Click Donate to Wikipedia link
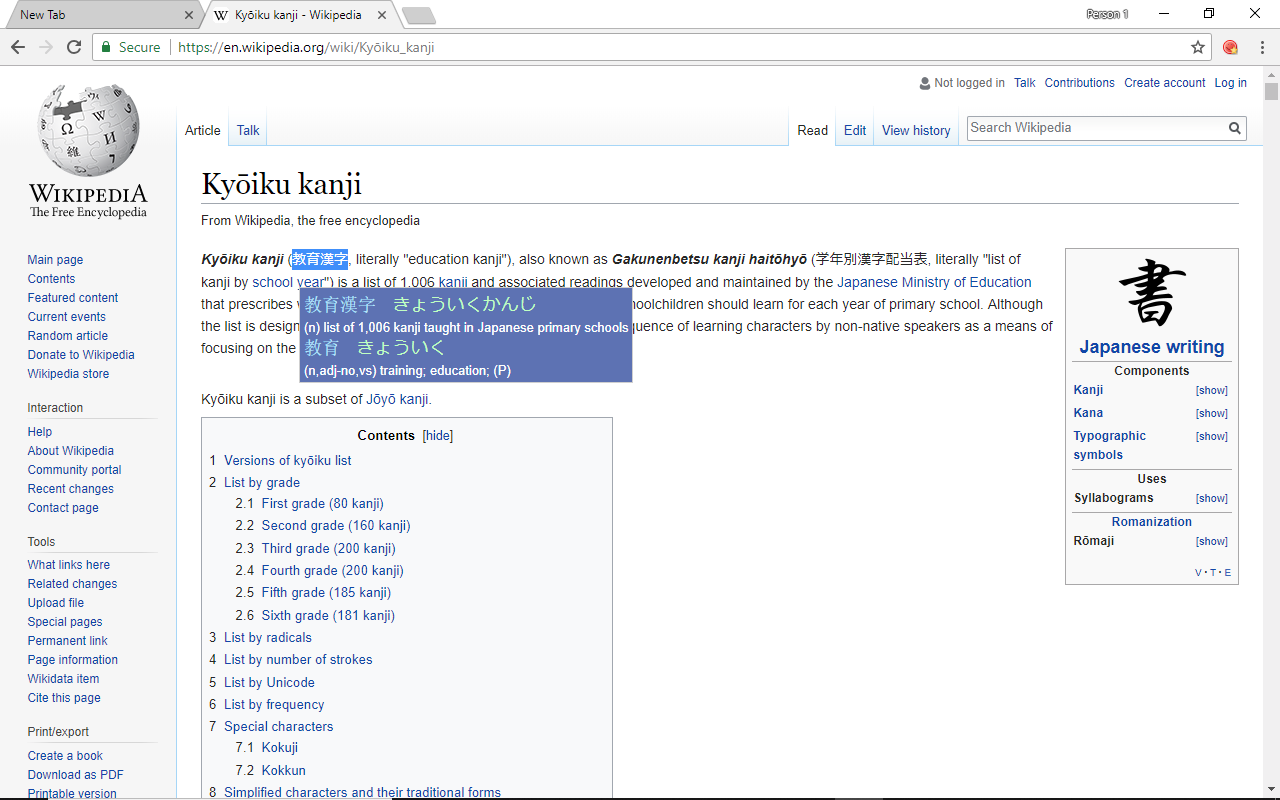Image resolution: width=1280 pixels, height=800 pixels. [x=81, y=355]
